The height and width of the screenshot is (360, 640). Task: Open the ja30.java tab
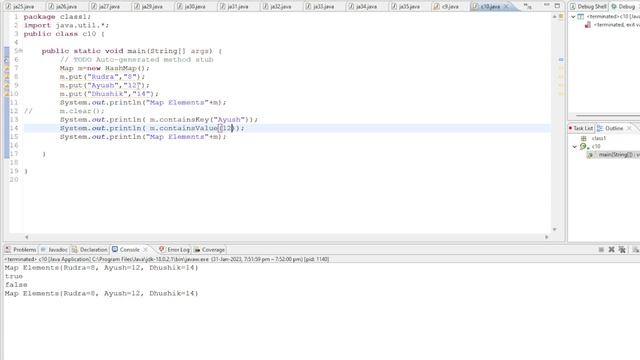(x=191, y=7)
